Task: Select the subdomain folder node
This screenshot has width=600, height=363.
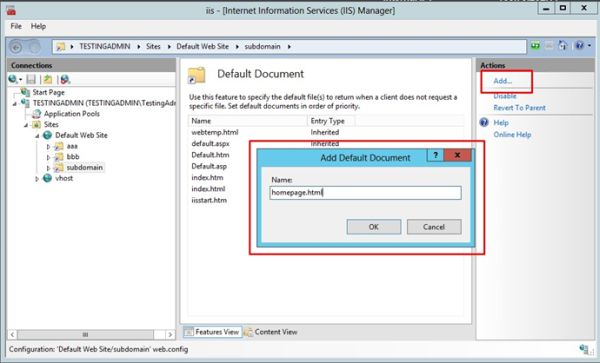Action: 85,168
